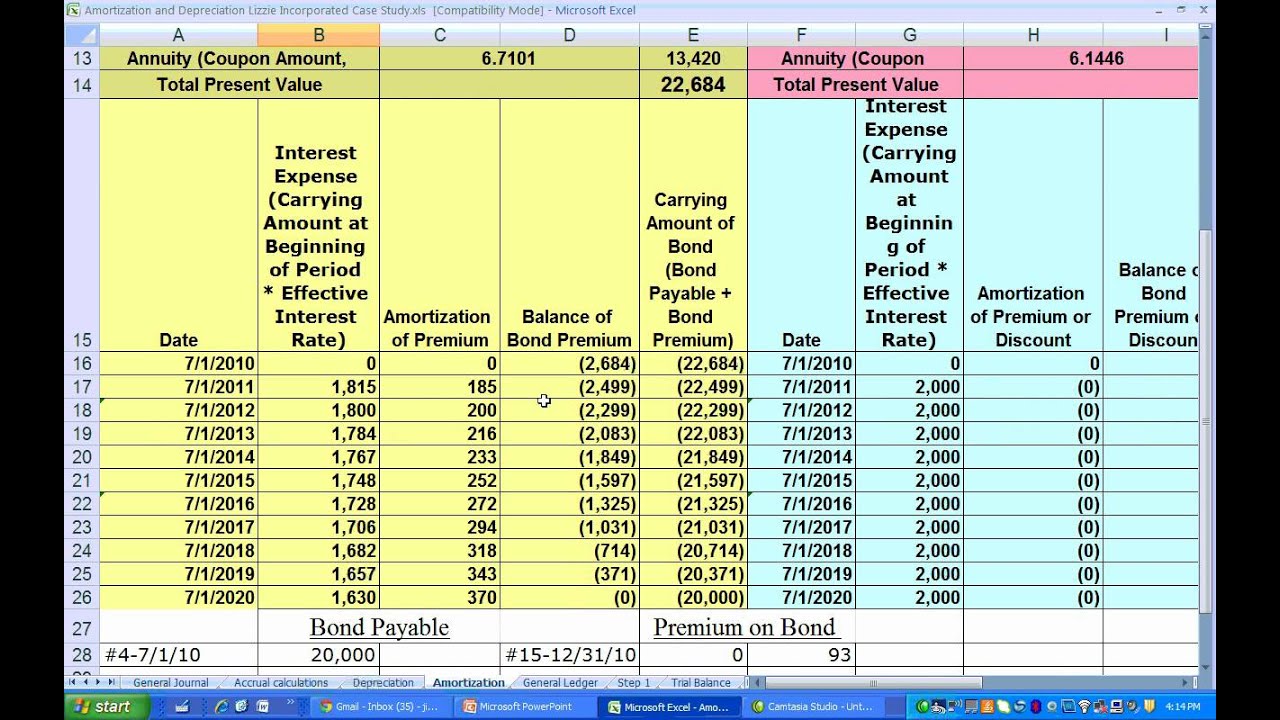Click the 'Premium on Bond' T-account heading
This screenshot has height=720, width=1280.
click(744, 627)
